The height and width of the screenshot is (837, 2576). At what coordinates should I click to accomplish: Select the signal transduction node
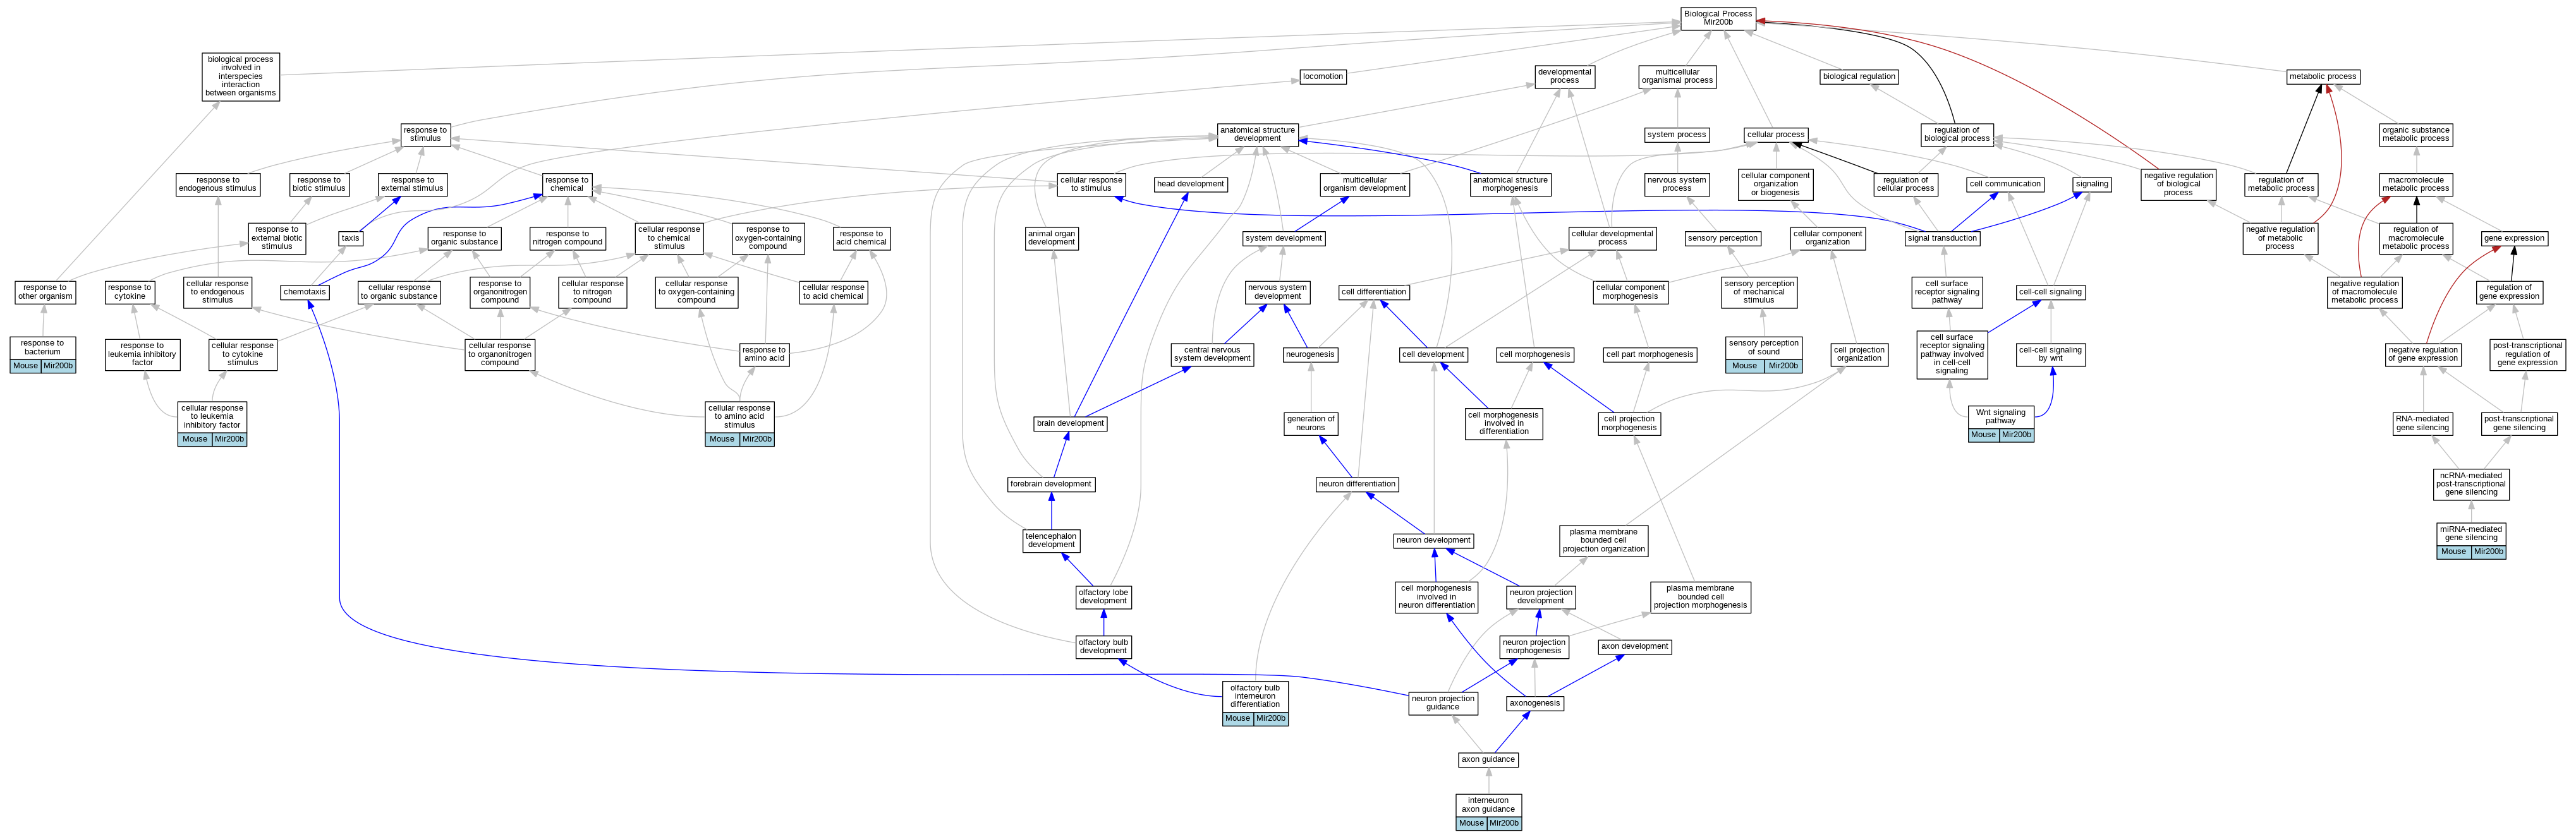pos(1942,238)
